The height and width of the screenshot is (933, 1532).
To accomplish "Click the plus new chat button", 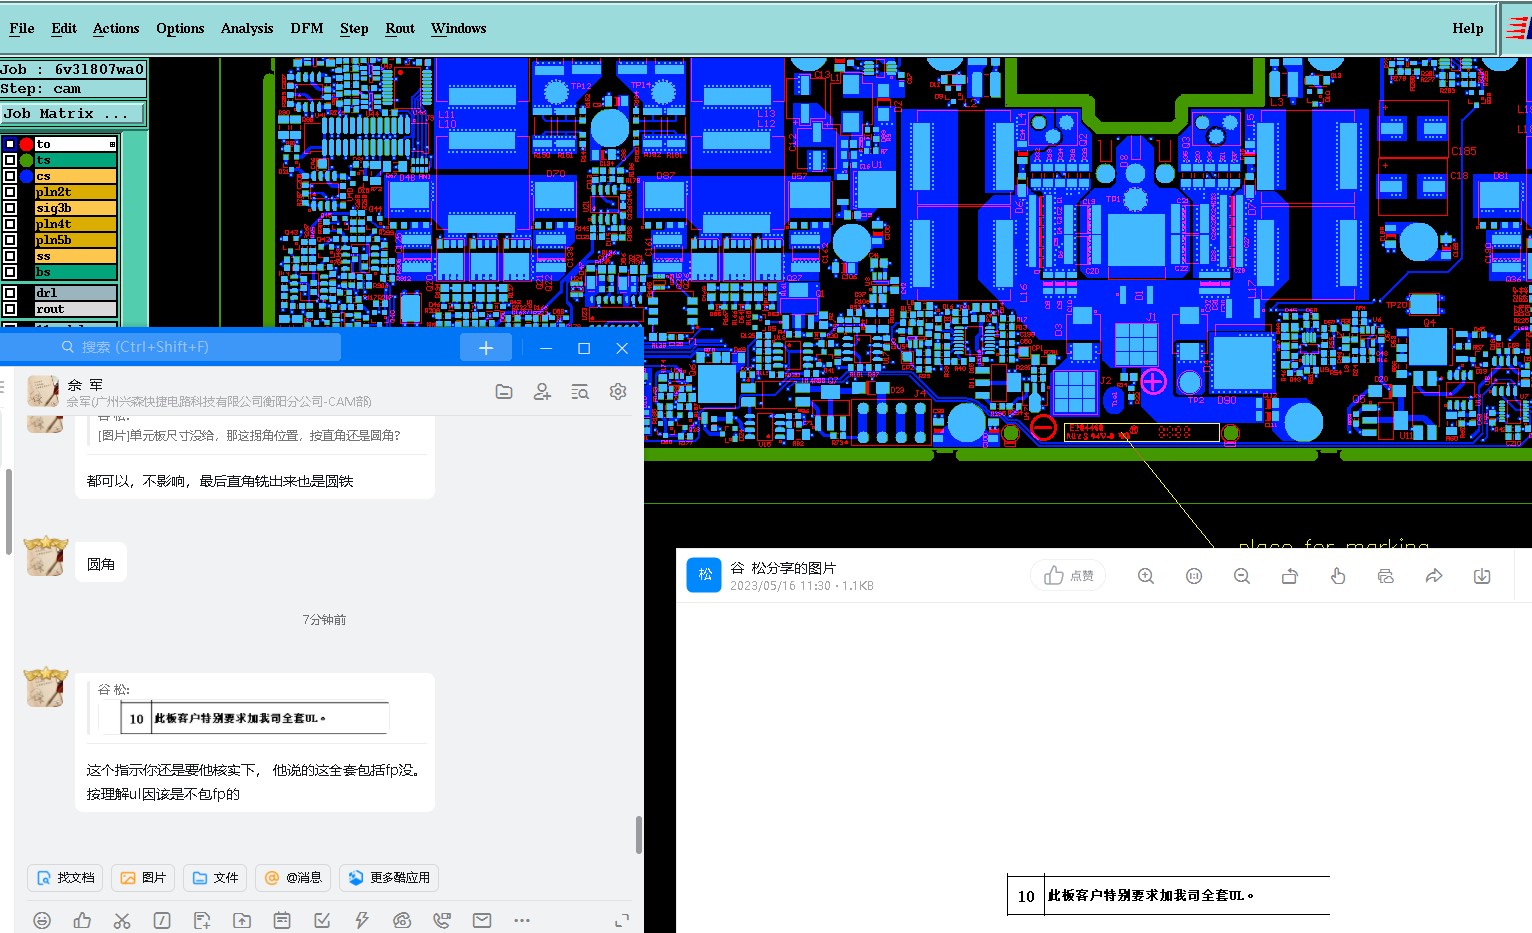I will [x=486, y=347].
